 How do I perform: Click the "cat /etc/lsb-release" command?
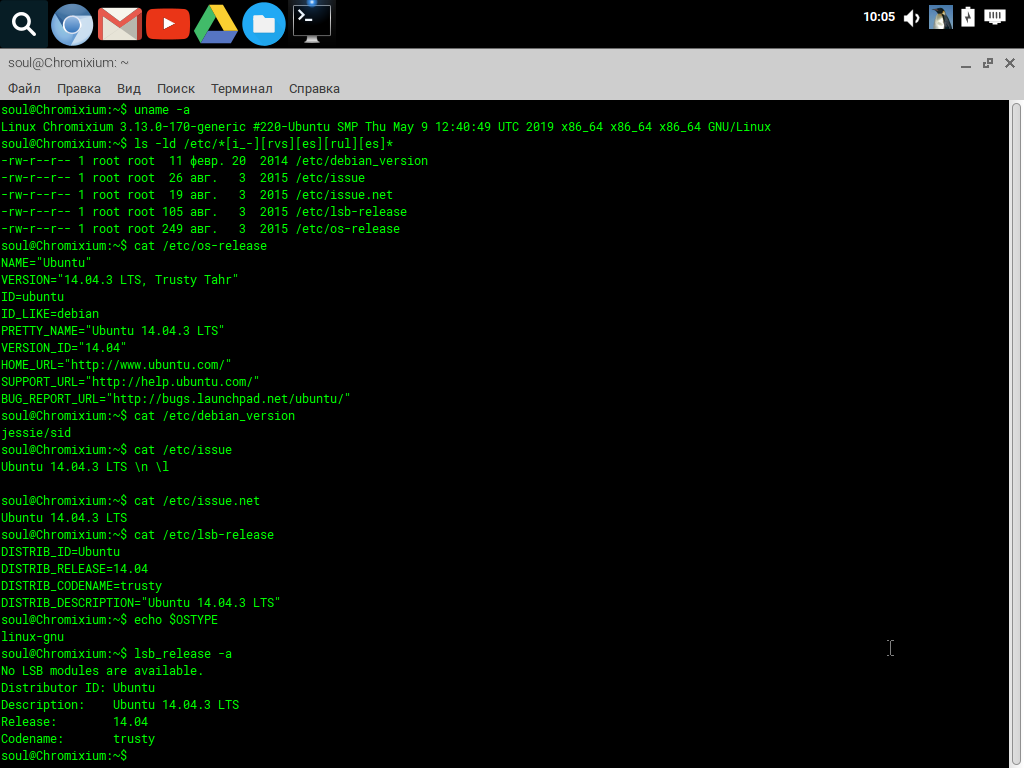point(204,534)
